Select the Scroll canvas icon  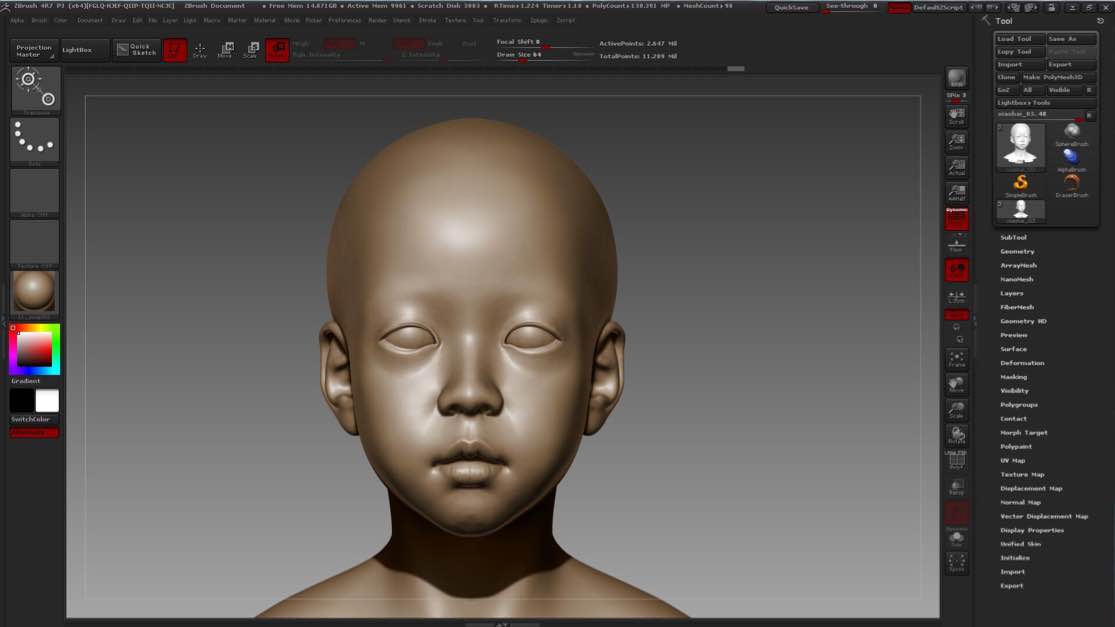[x=957, y=115]
